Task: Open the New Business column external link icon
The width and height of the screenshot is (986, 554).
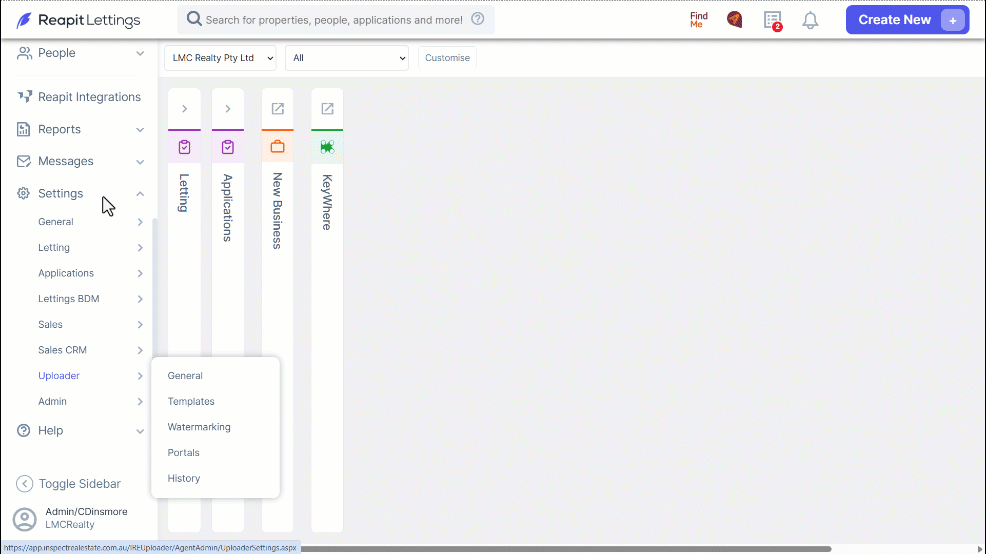Action: [277, 109]
